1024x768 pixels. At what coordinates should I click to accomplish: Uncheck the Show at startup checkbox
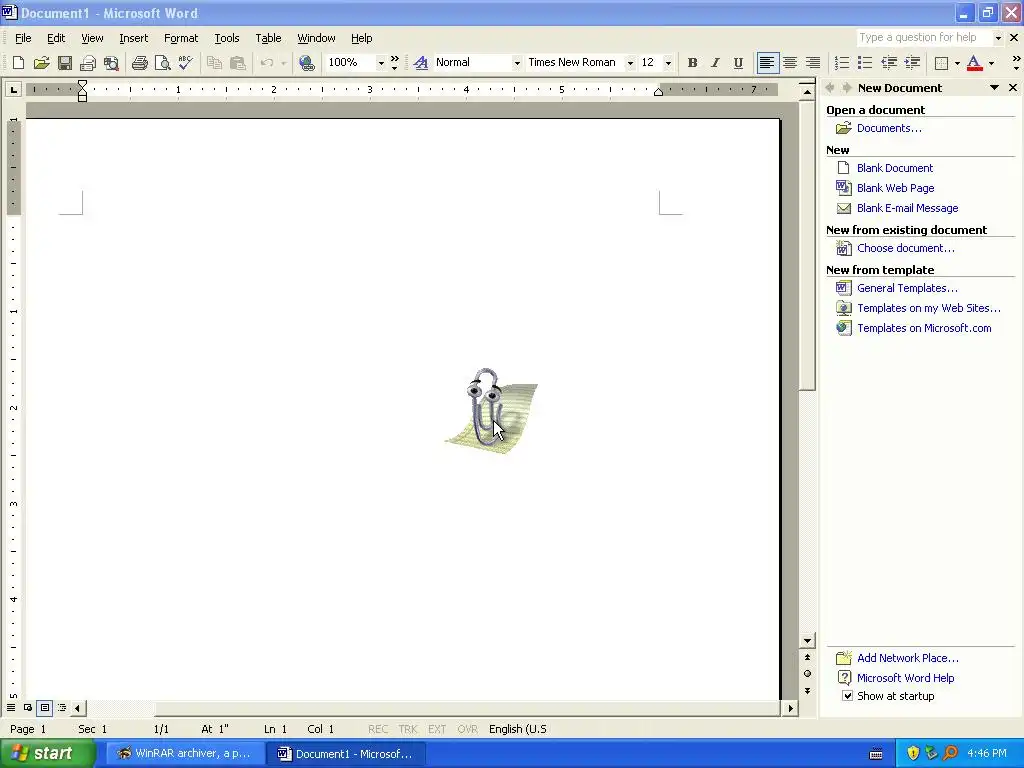pos(847,696)
